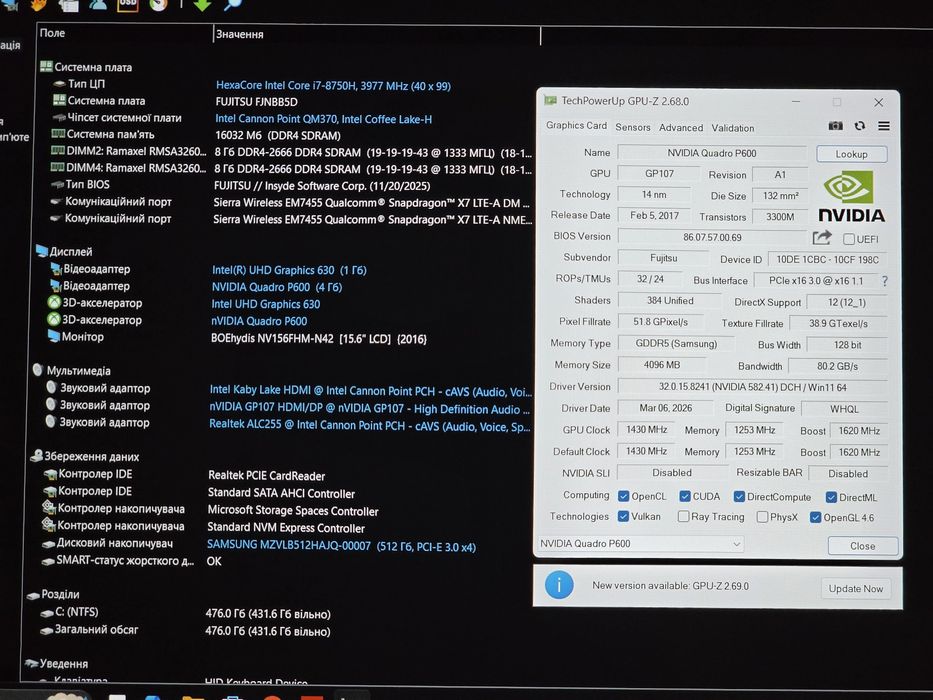
Task: Take a GPU-Z screenshot with camera icon
Action: point(835,126)
